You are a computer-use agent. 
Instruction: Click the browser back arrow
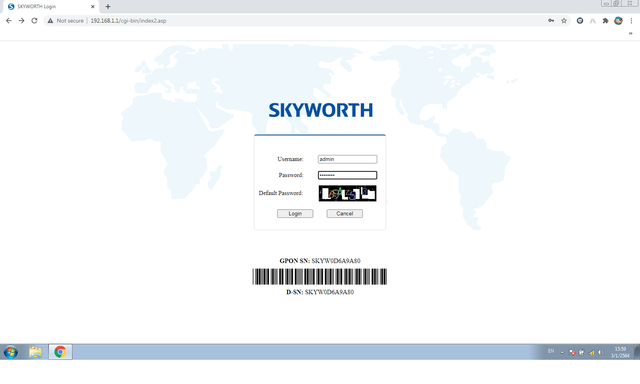tap(9, 20)
